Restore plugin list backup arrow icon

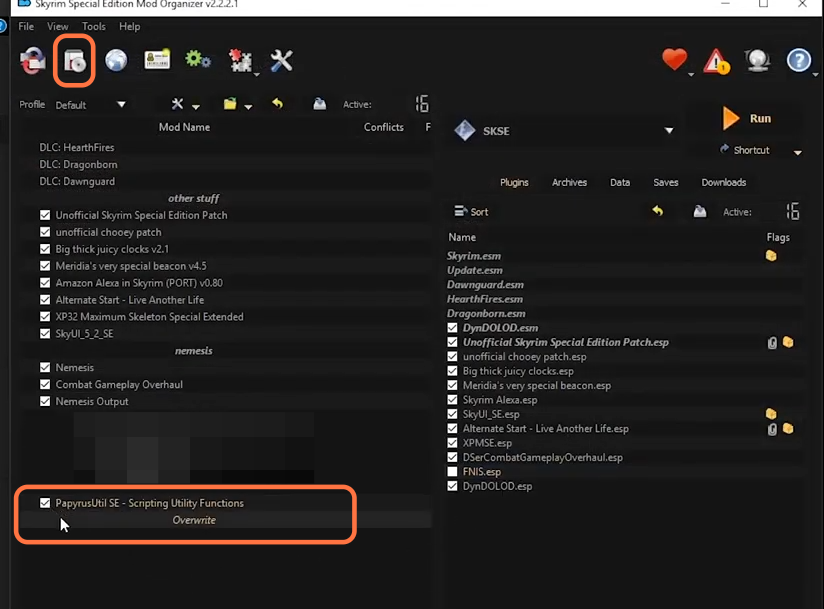tap(657, 211)
